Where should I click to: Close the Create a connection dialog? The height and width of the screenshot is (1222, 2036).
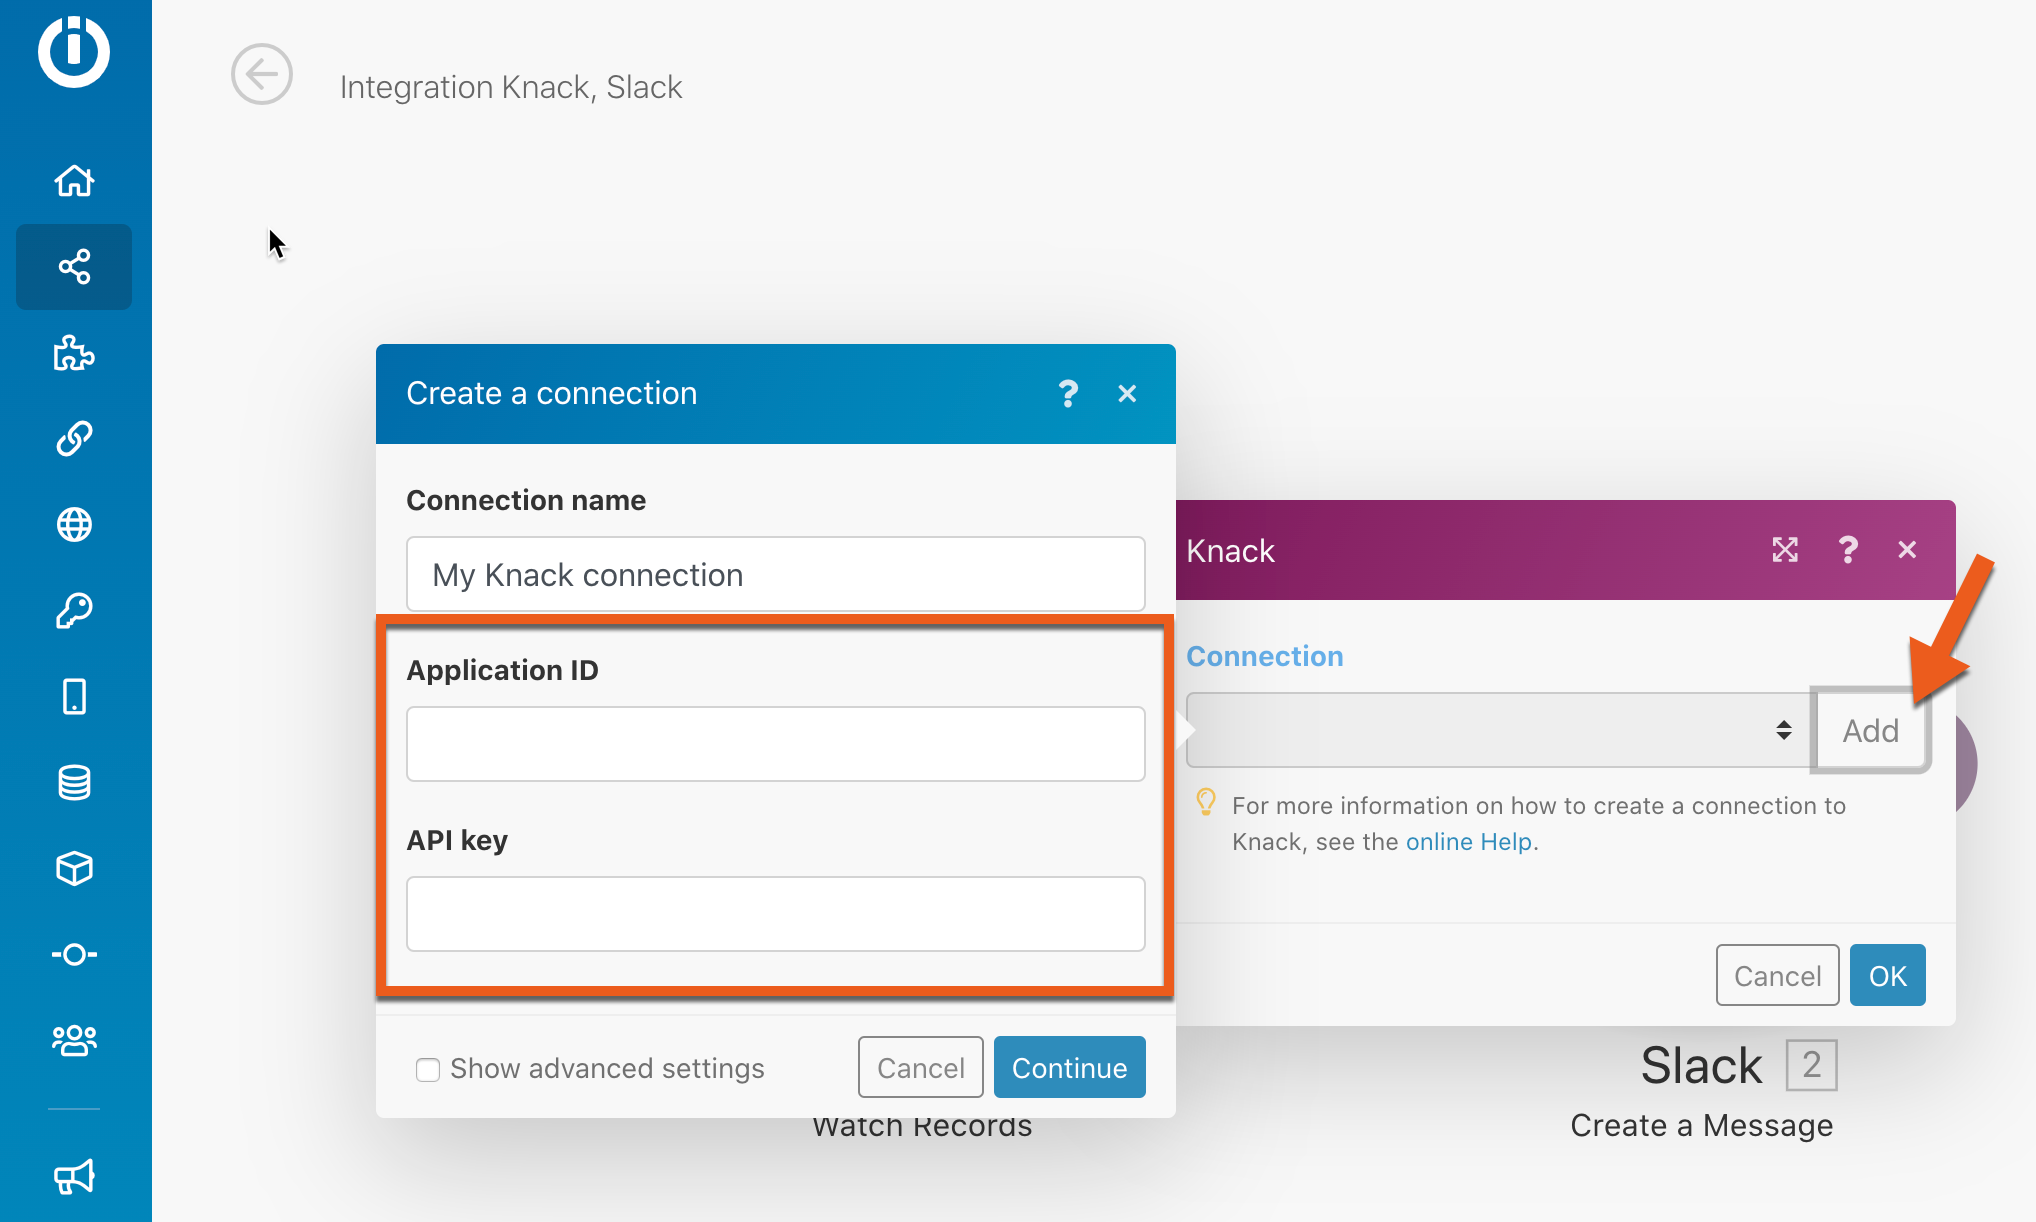pos(1127,394)
